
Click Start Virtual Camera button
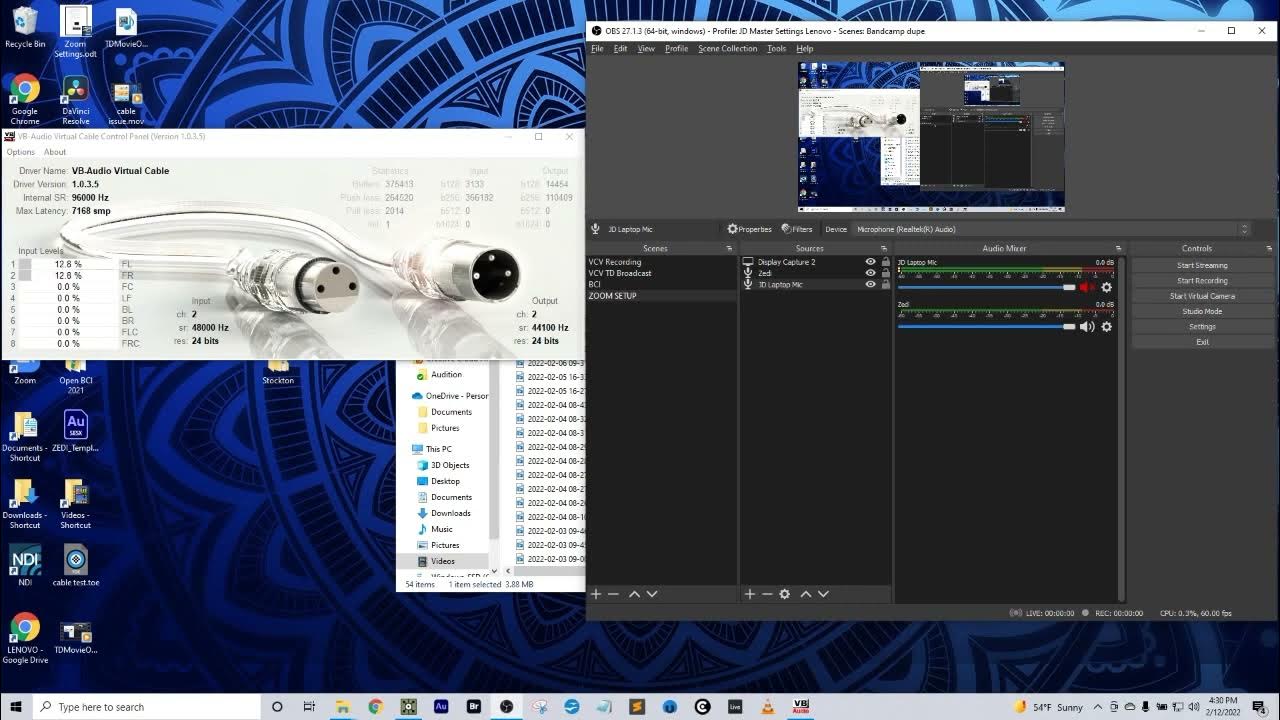point(1202,296)
